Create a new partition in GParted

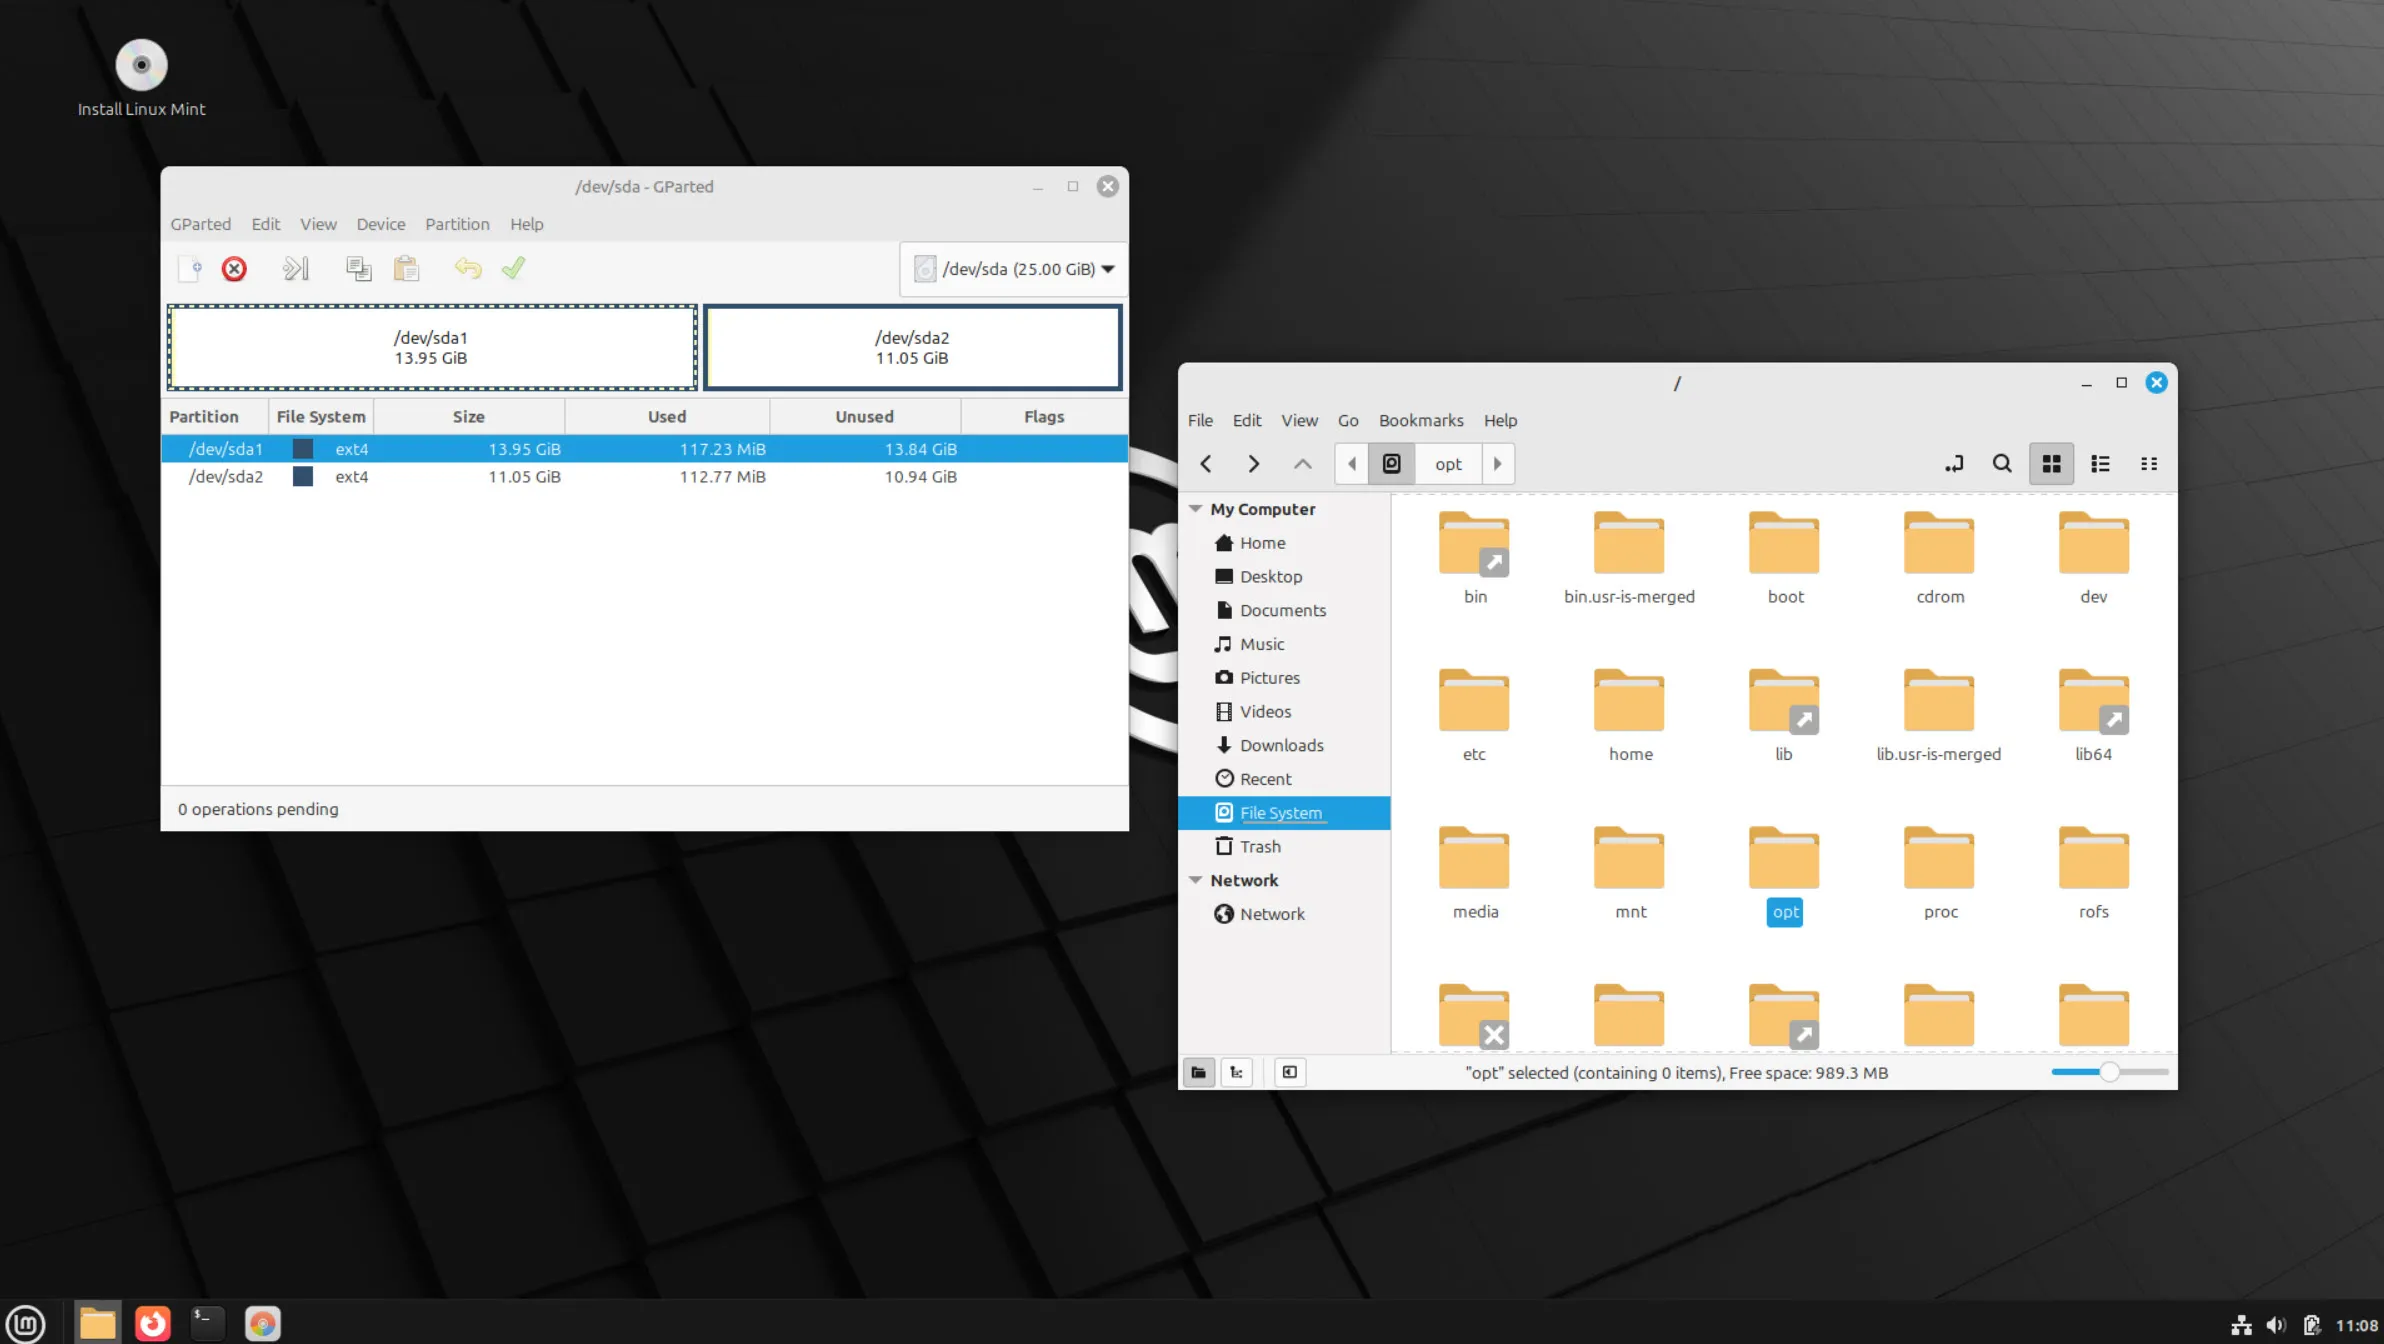[x=190, y=268]
